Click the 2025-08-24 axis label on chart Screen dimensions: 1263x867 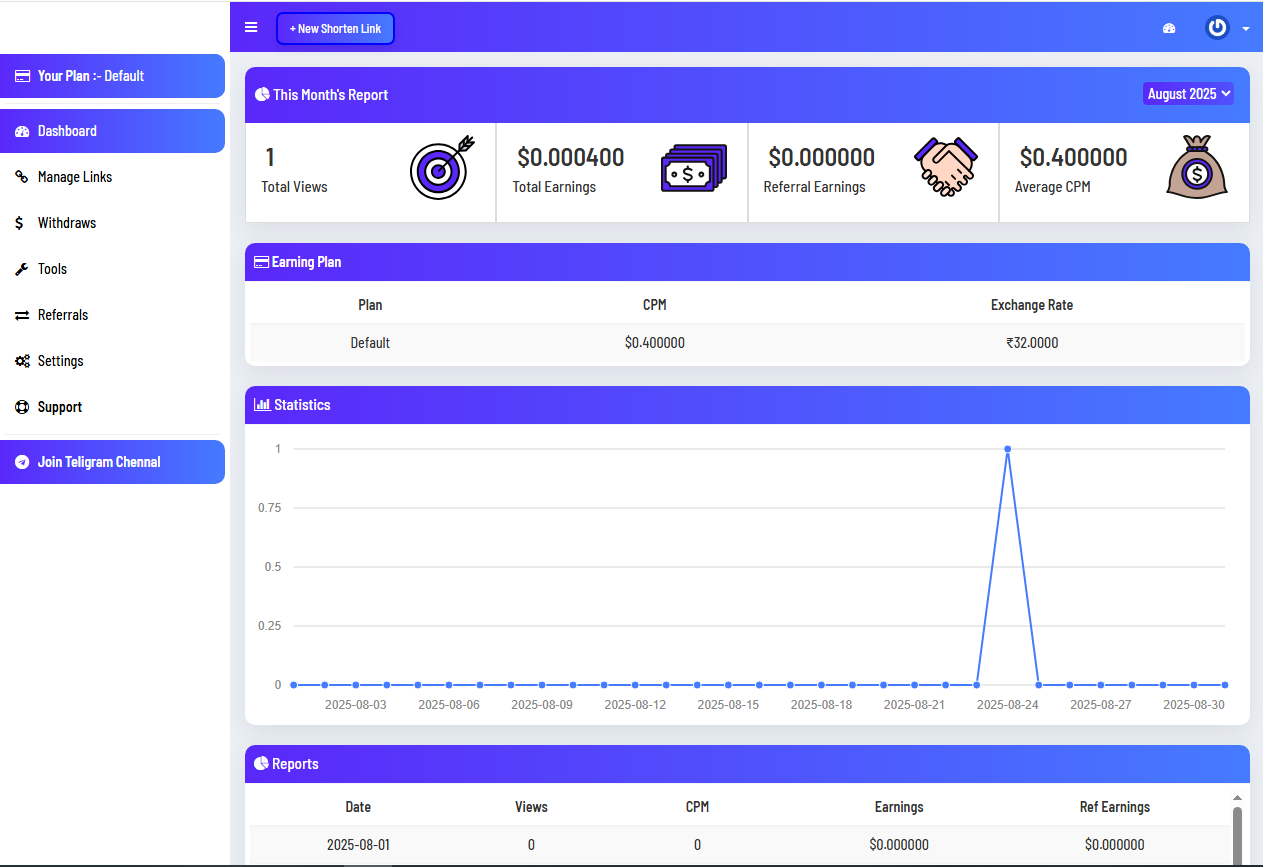(1007, 705)
